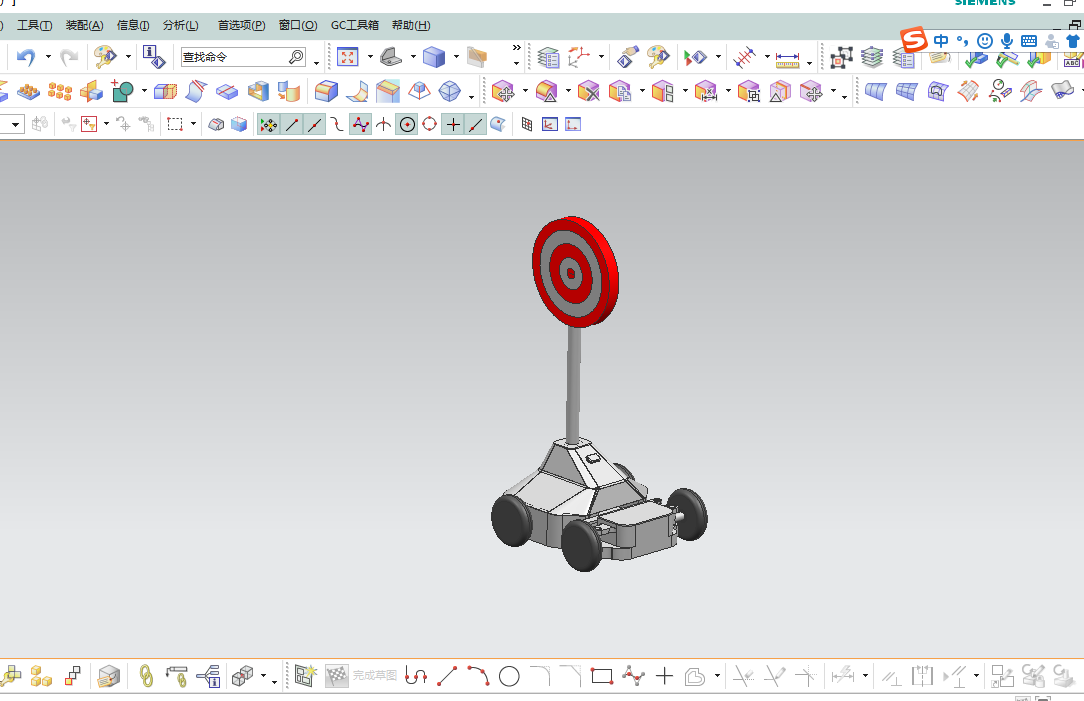Expand the Measure Distance dropdown arrow
Image resolution: width=1084 pixels, height=701 pixels.
(x=810, y=63)
